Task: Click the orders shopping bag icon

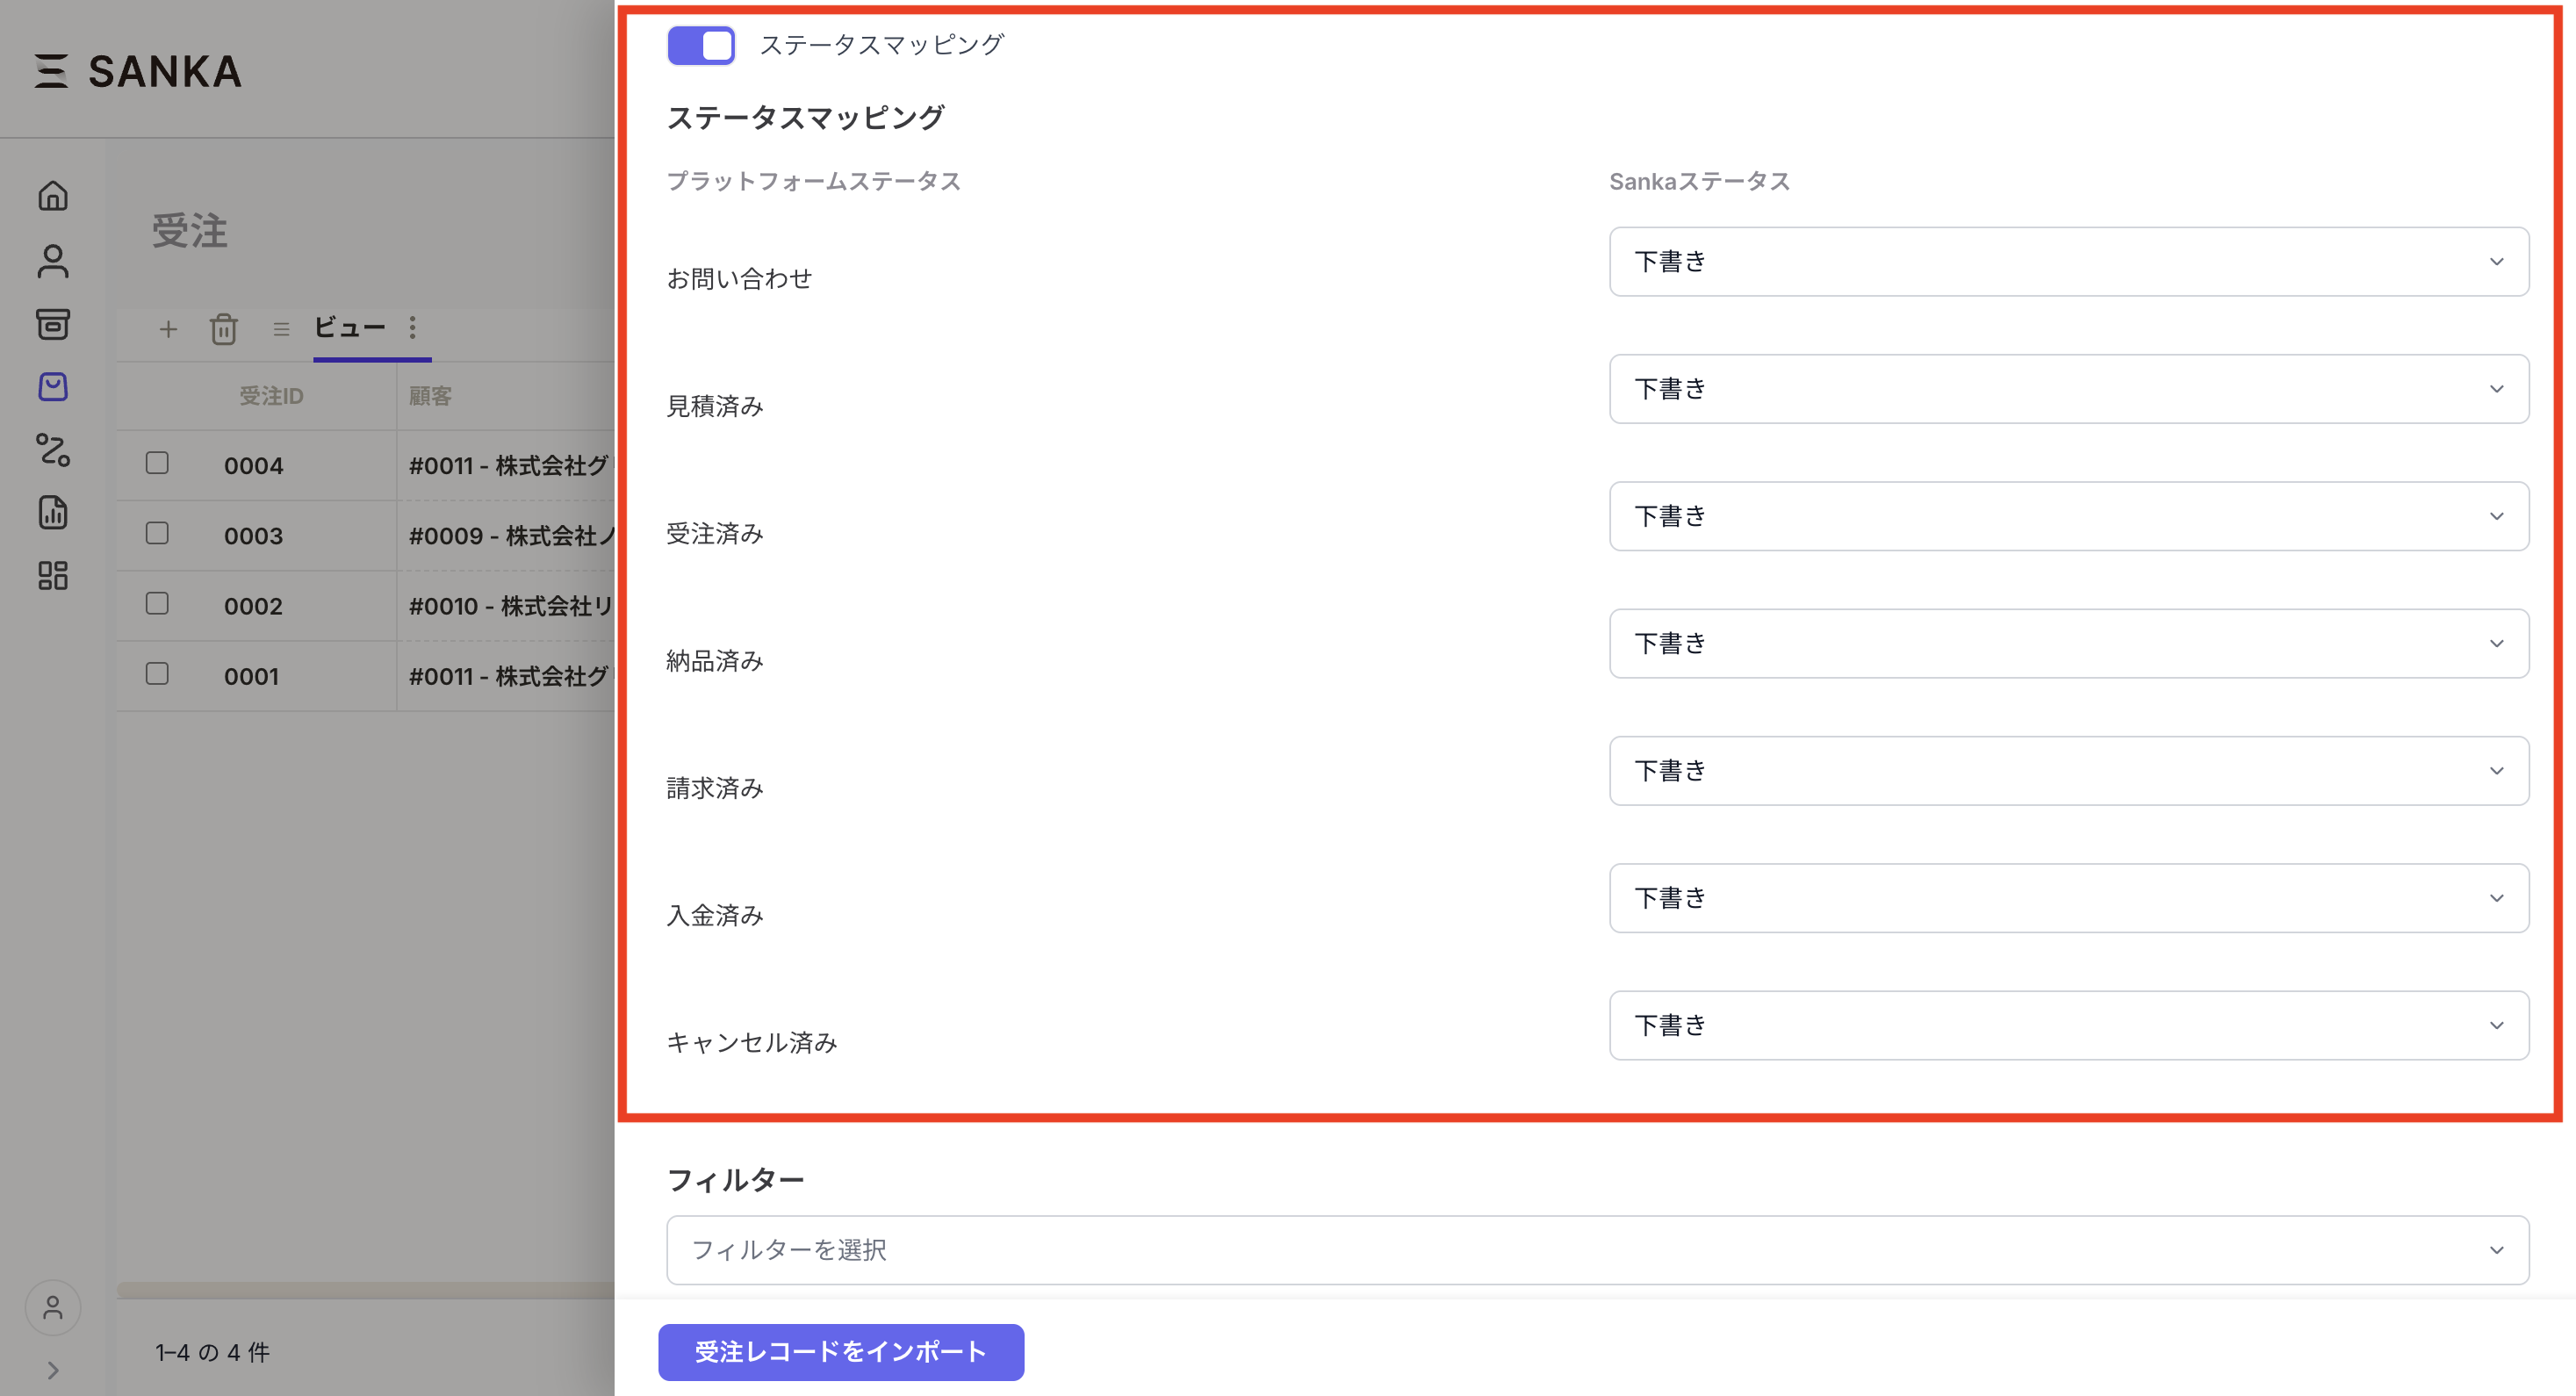Action: tap(53, 387)
